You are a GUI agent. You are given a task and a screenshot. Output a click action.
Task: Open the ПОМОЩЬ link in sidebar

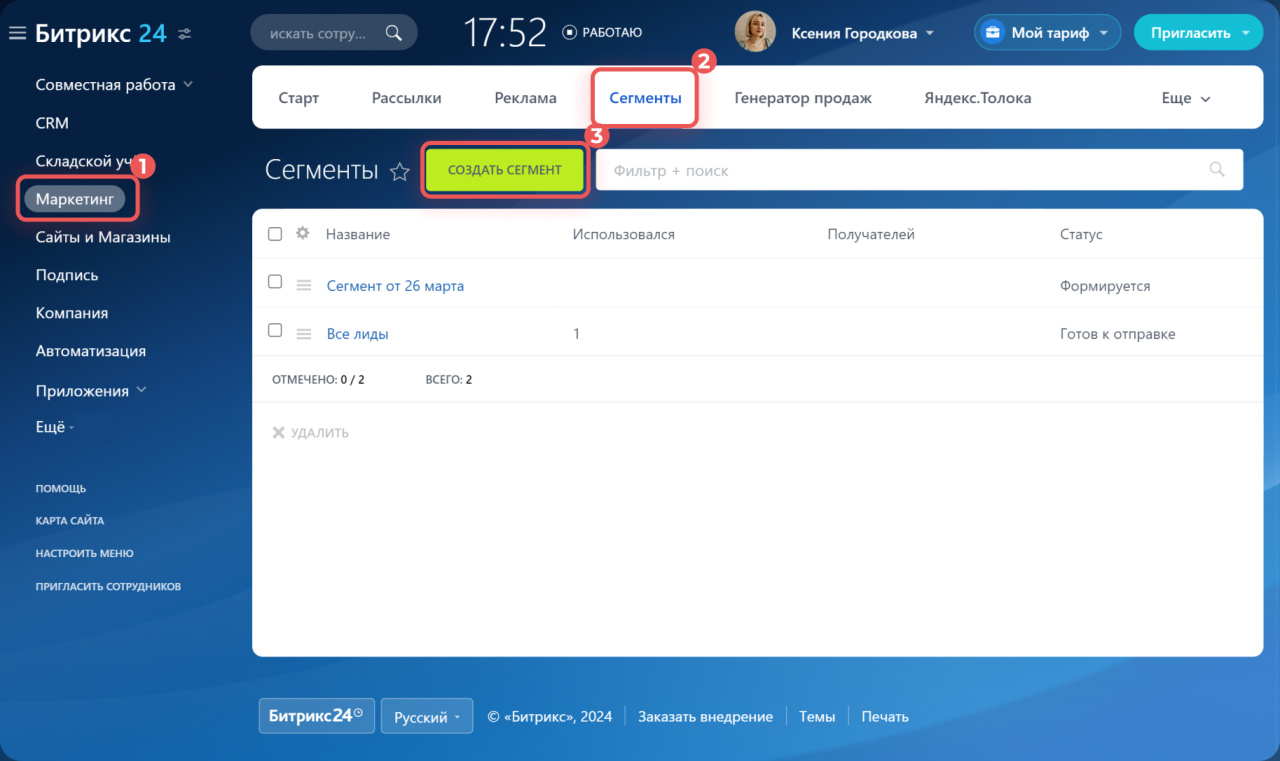[x=61, y=489]
